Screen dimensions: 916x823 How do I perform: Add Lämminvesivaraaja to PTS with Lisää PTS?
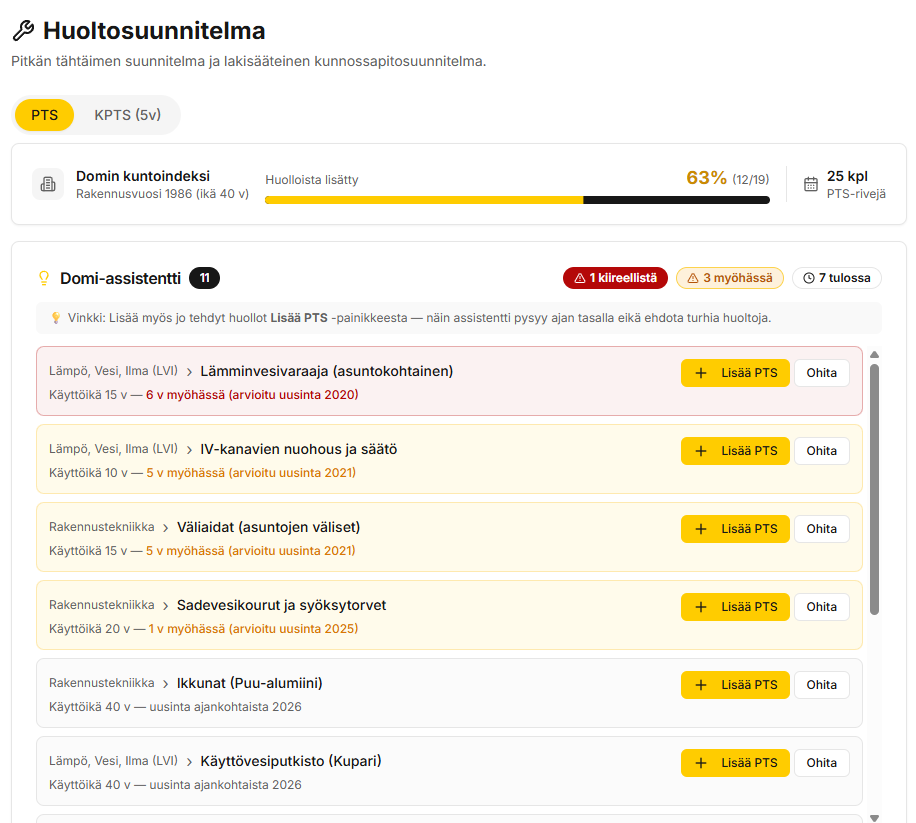point(735,373)
